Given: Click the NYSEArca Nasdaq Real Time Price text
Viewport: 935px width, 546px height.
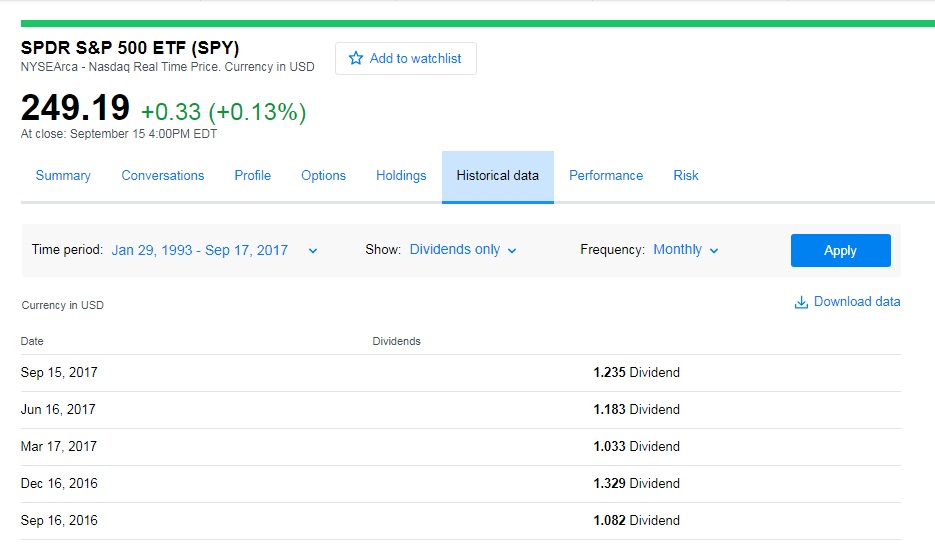Looking at the screenshot, I should (168, 67).
